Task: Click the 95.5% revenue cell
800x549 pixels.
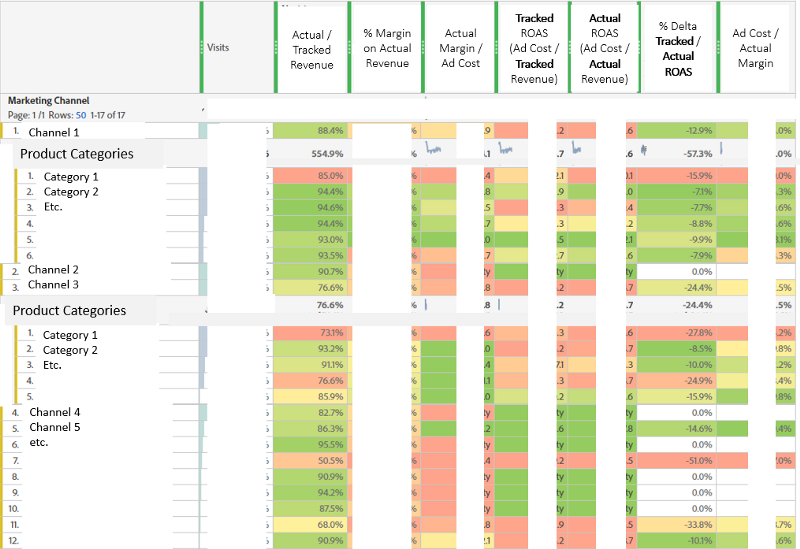Action: pyautogui.click(x=310, y=444)
